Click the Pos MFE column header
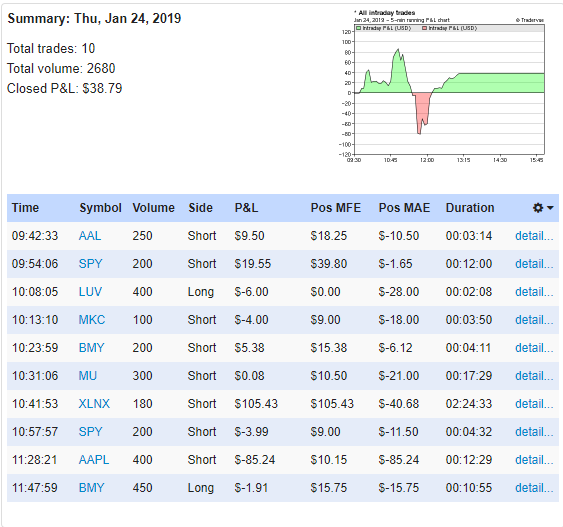 335,207
